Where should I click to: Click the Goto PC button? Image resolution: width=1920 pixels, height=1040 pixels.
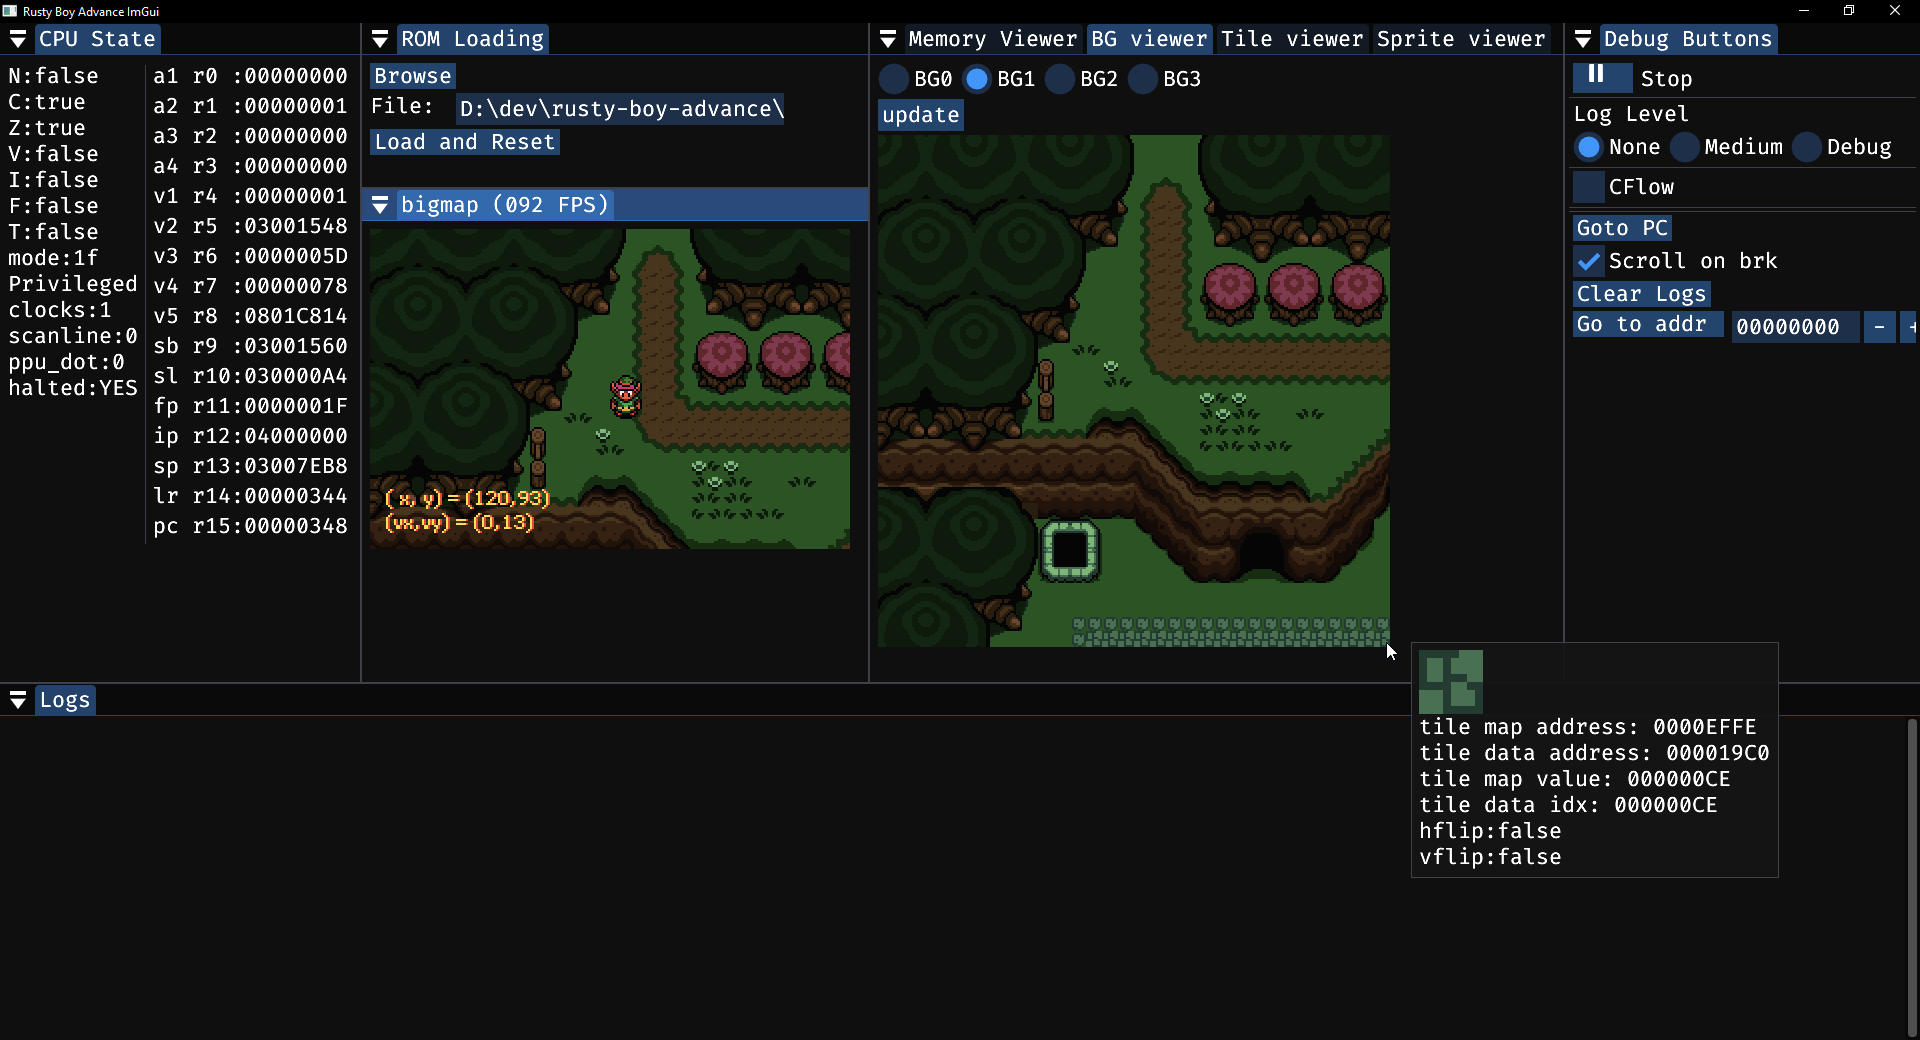click(x=1623, y=228)
